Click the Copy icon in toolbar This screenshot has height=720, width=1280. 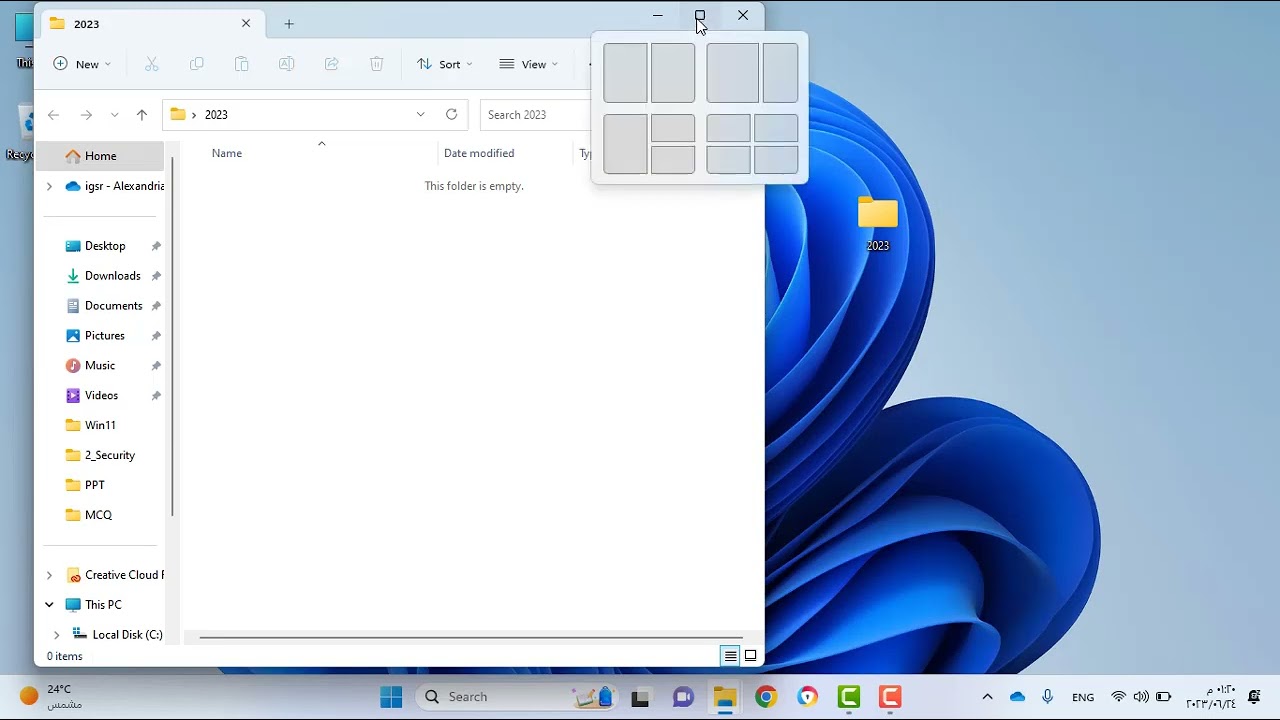tap(197, 64)
